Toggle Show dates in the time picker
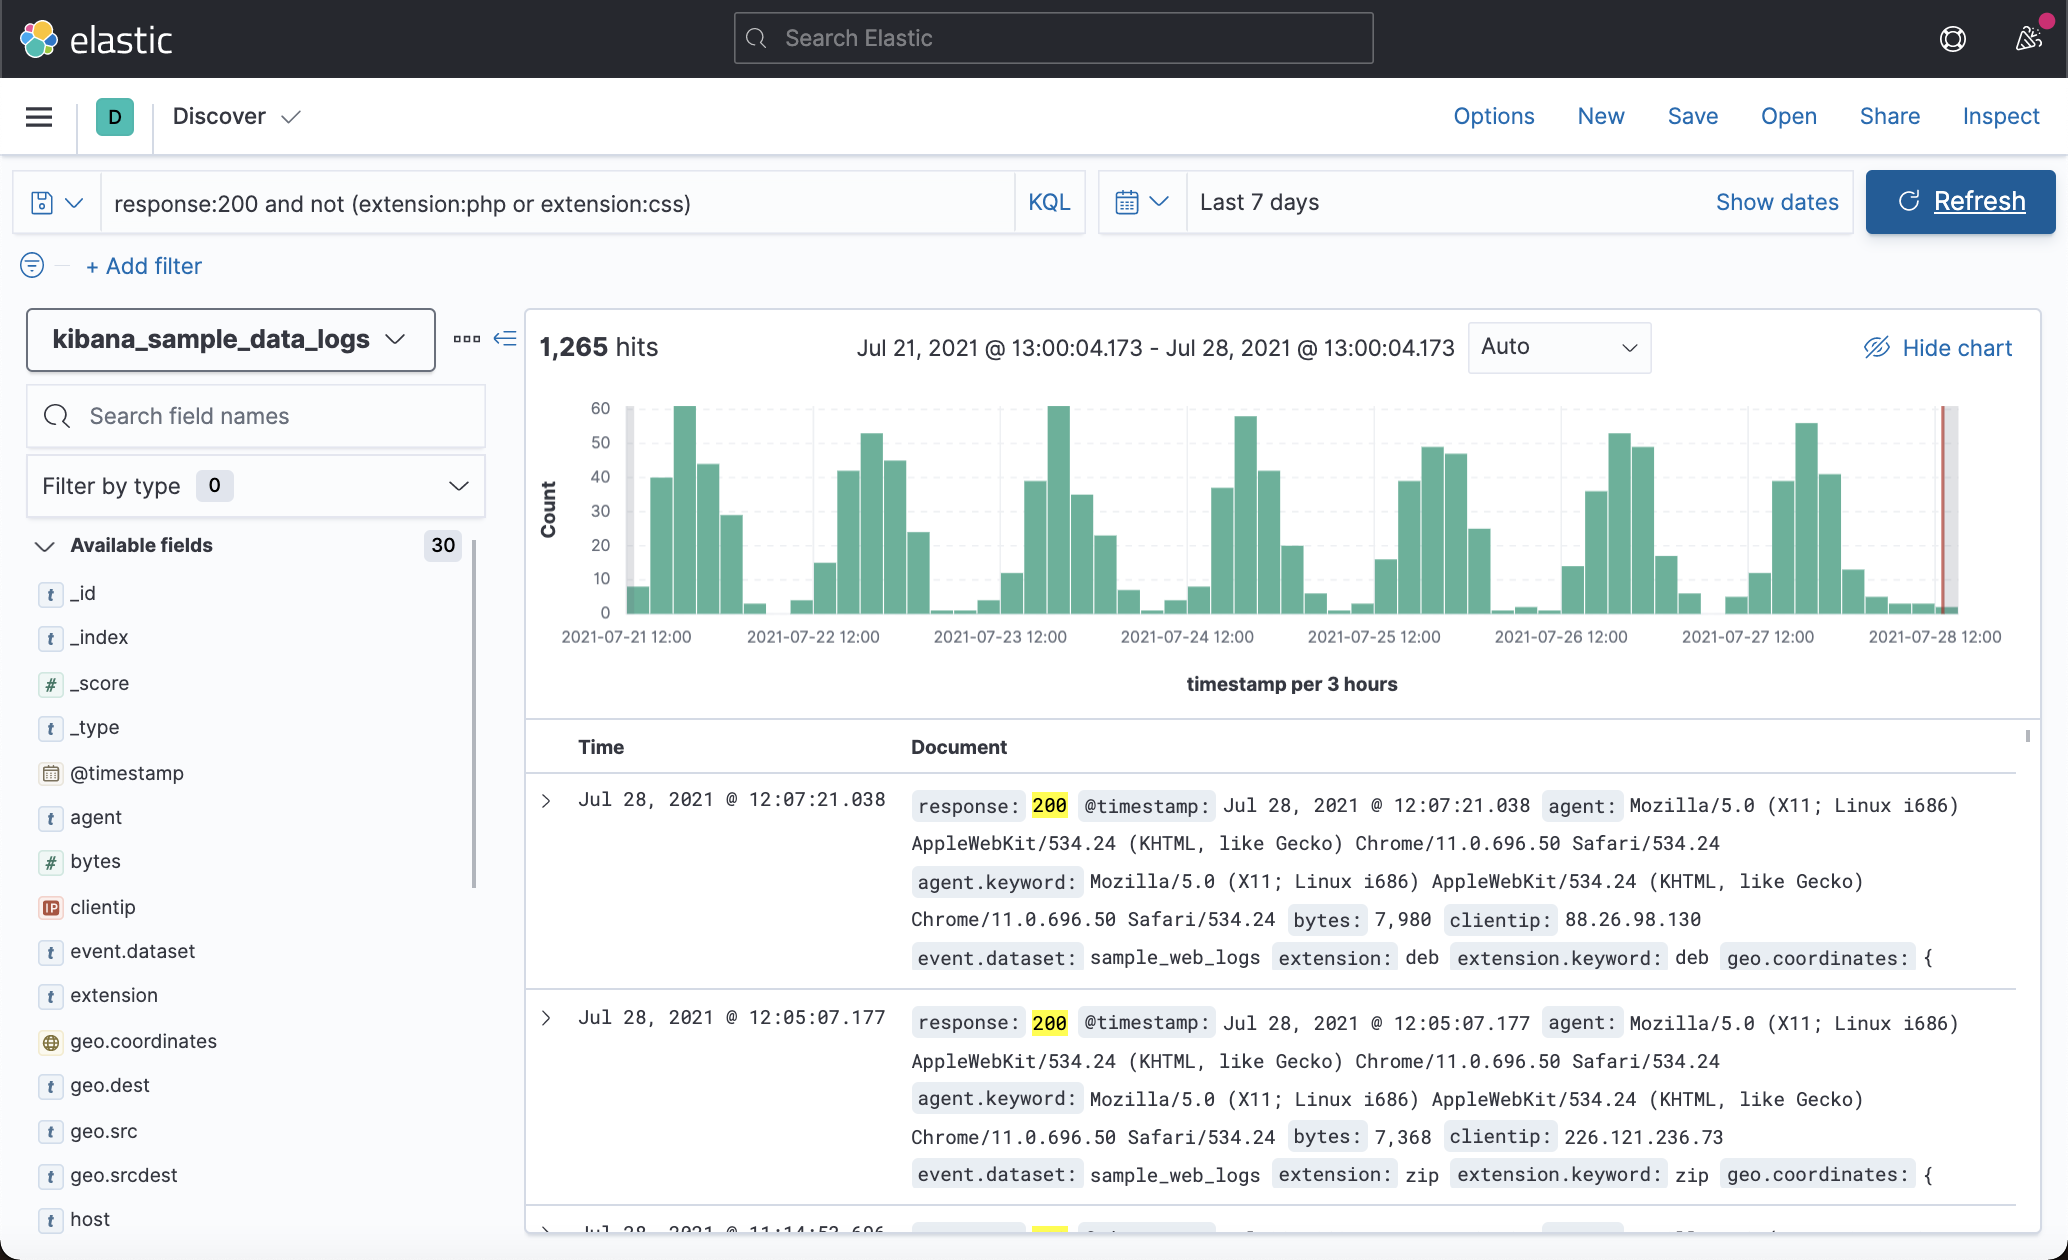 pos(1777,201)
